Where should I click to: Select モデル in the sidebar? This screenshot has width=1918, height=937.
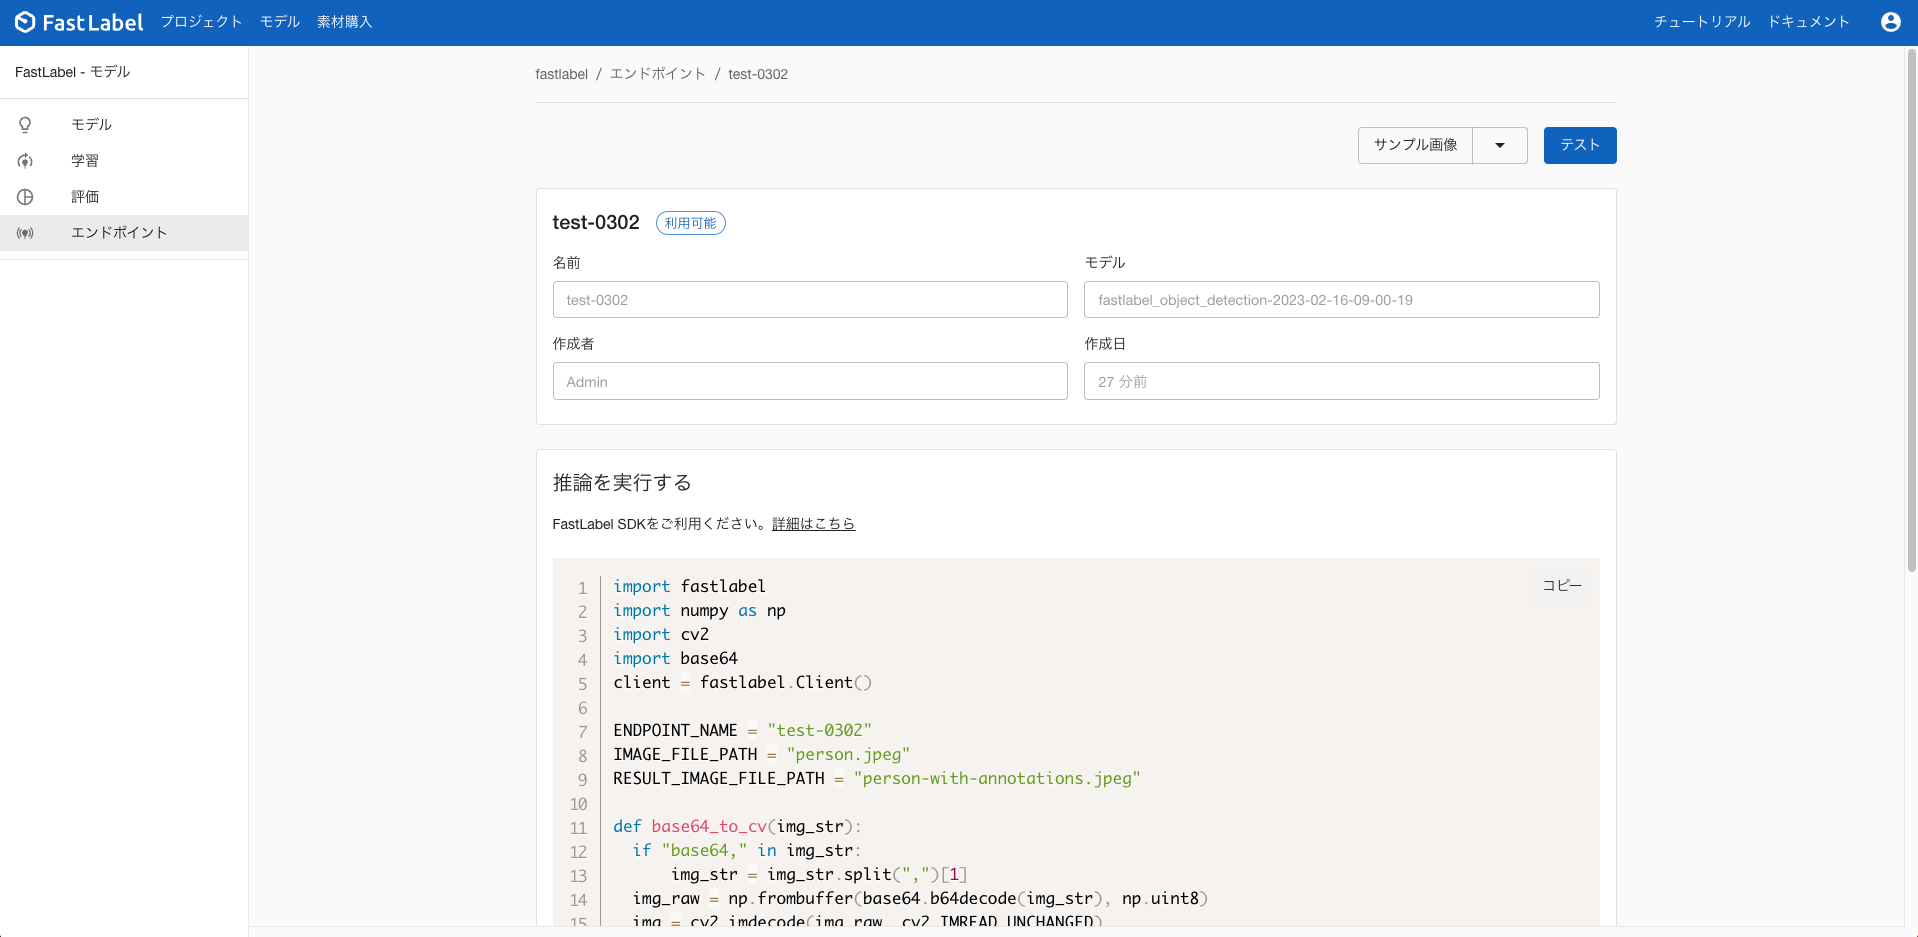click(x=124, y=125)
